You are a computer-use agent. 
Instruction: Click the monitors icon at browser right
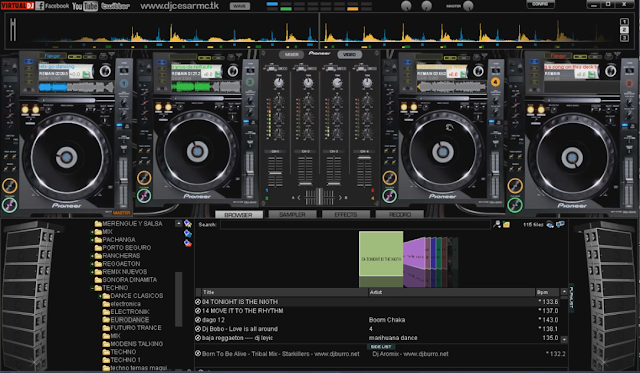coord(560,224)
